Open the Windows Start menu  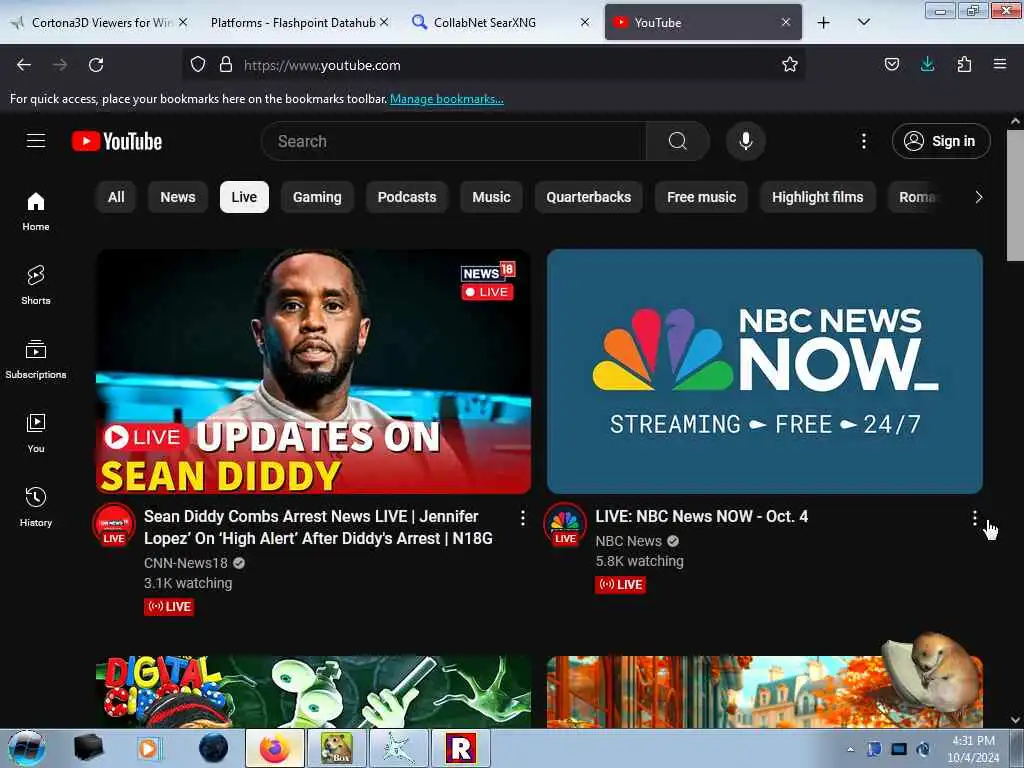(26, 748)
